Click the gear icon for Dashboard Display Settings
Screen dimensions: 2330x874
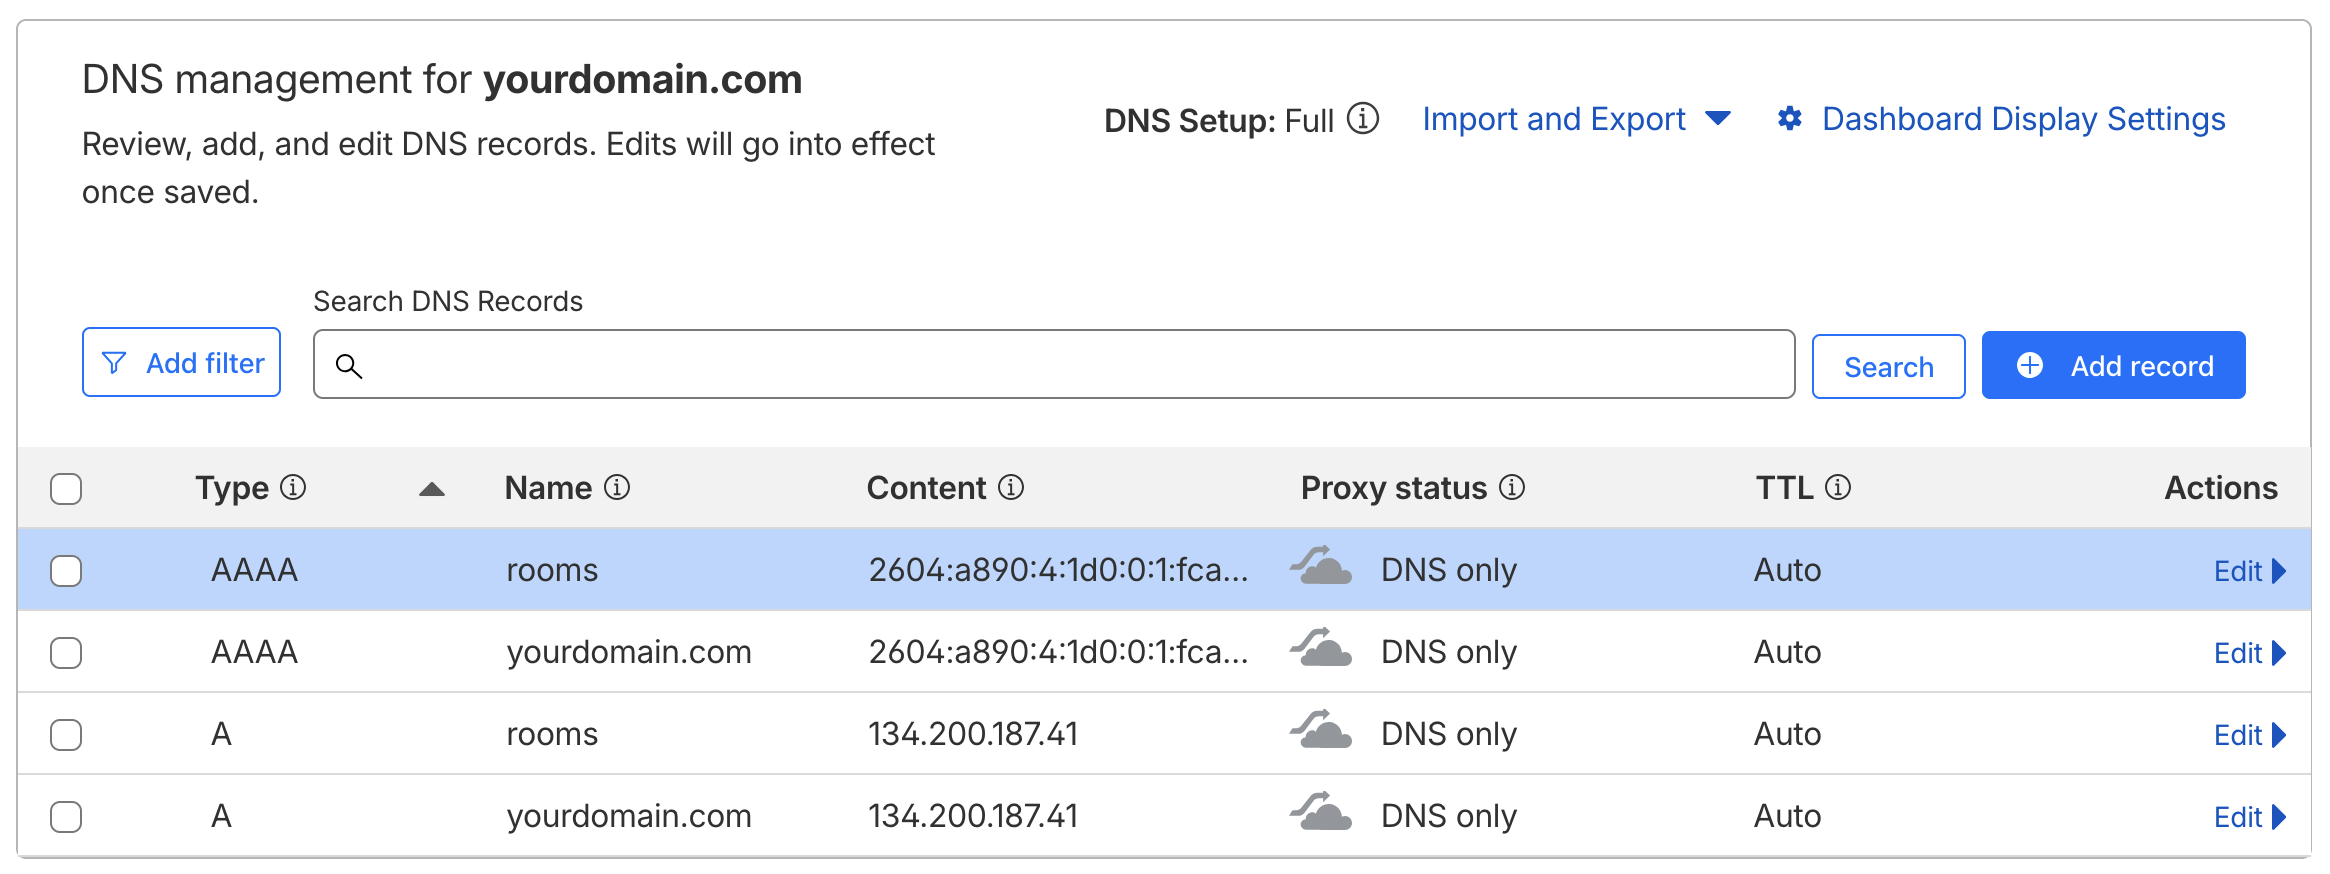1789,119
